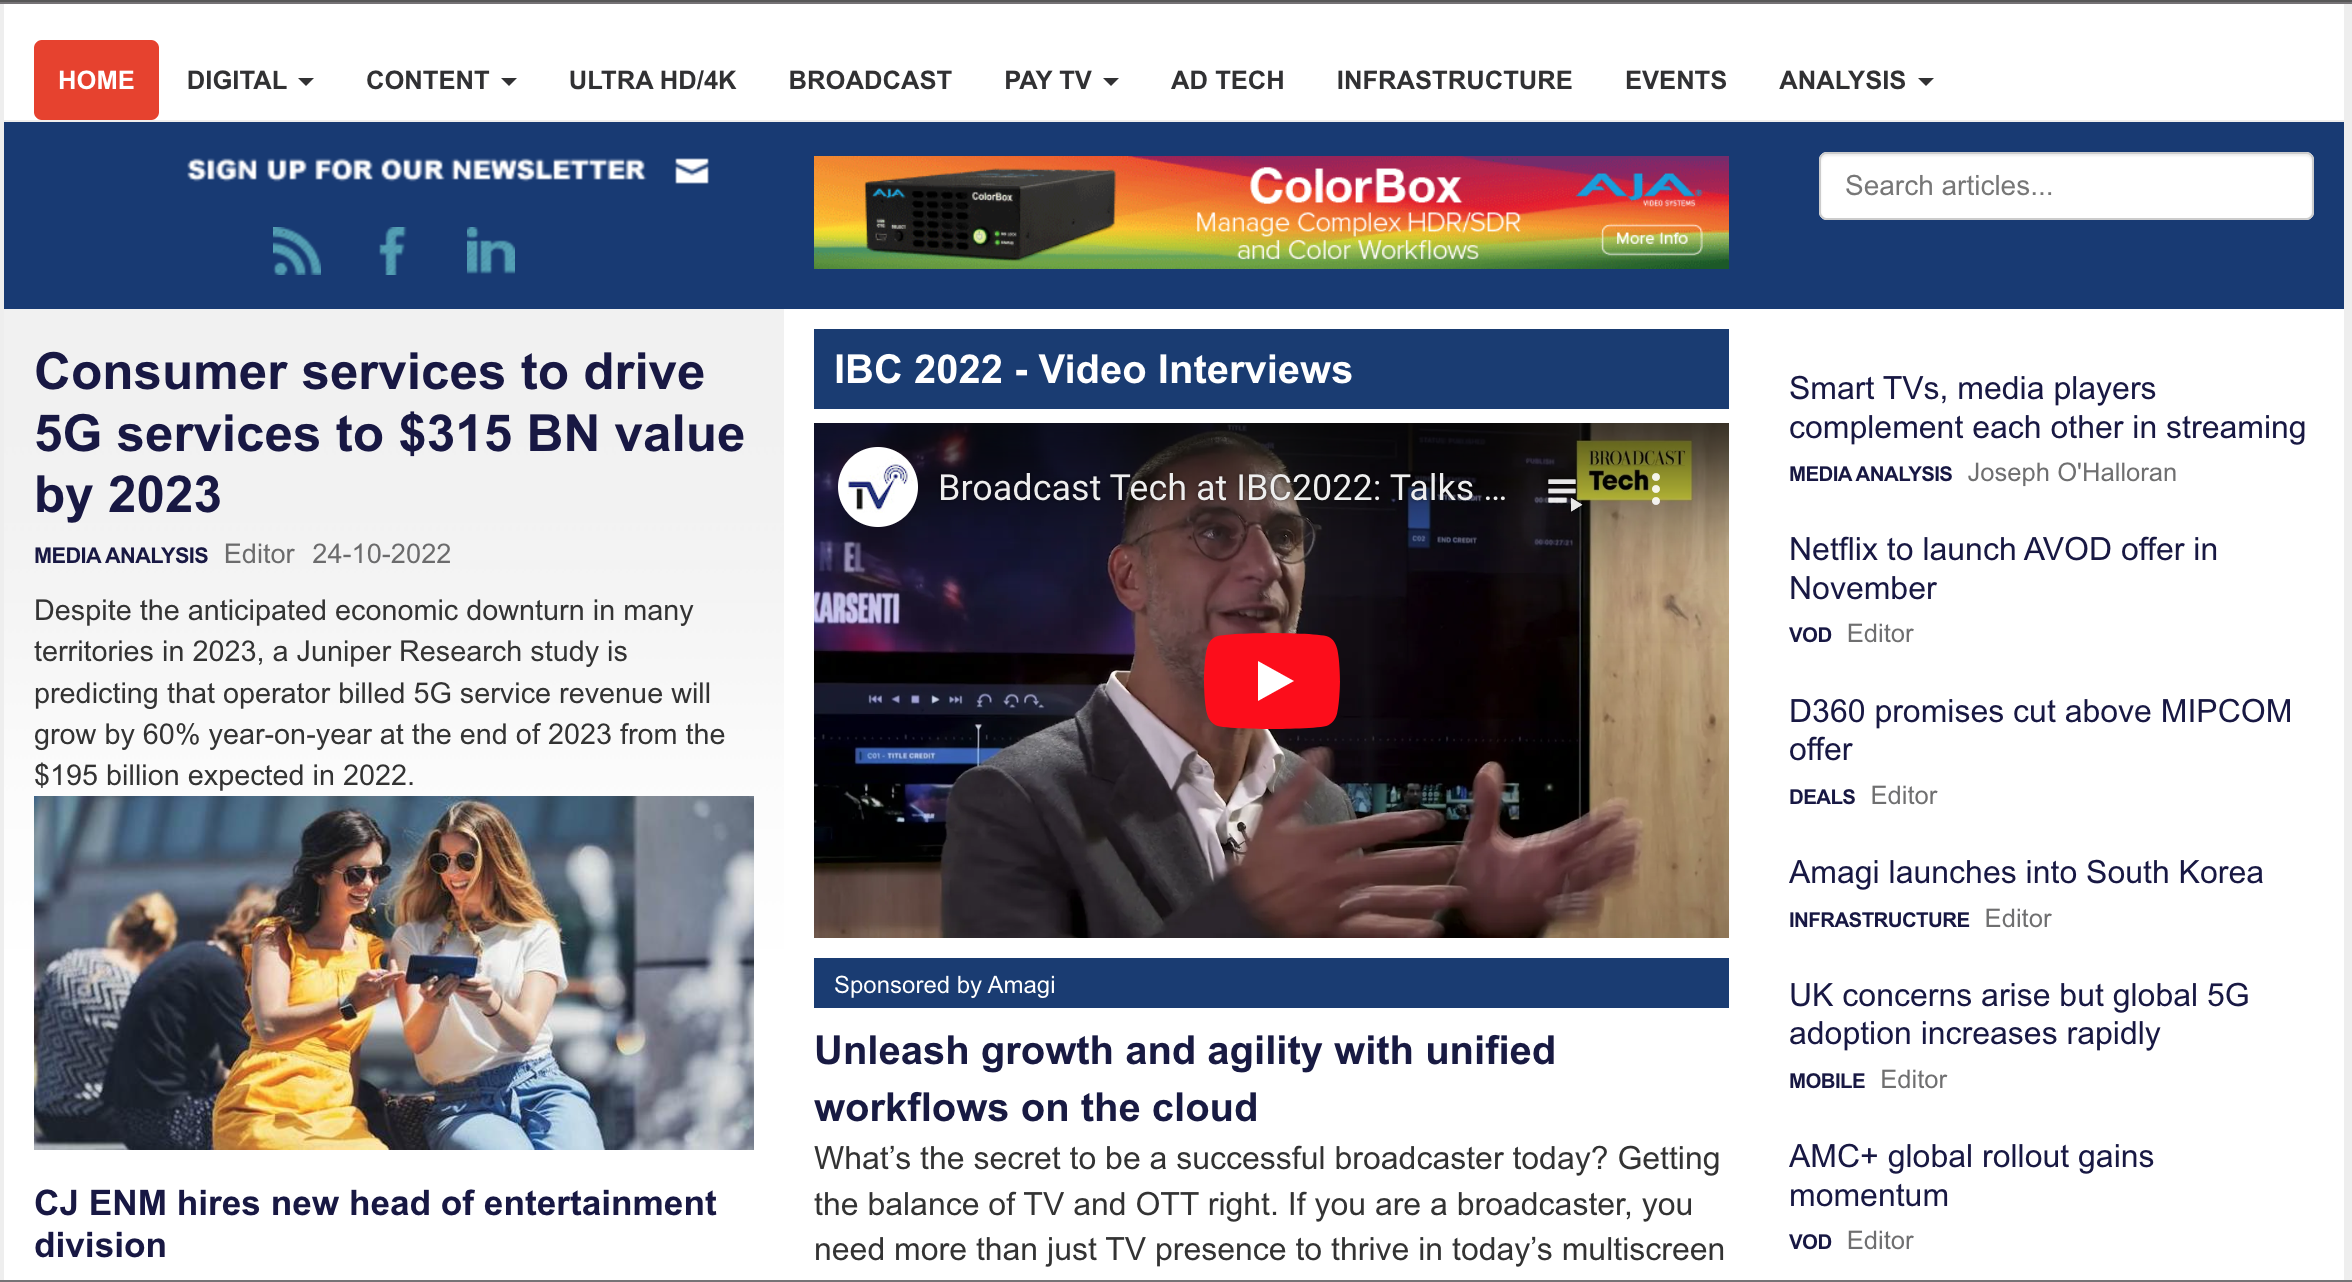Click the Search articles field
Viewport: 2352px width, 1282px height.
pyautogui.click(x=2065, y=186)
